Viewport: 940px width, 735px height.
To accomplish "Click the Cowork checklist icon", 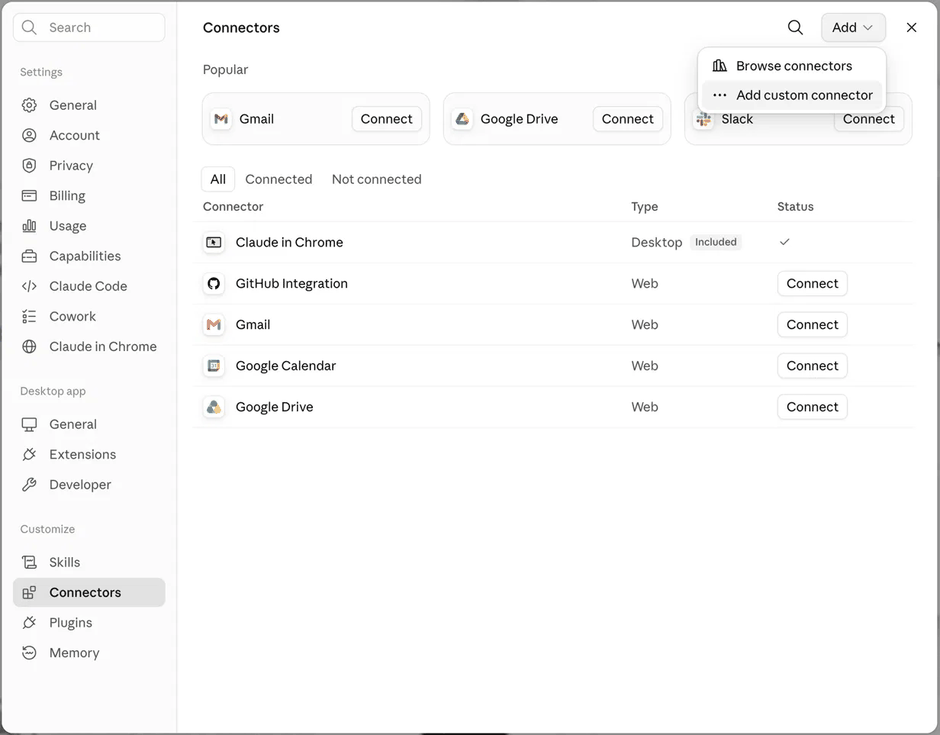I will click(x=29, y=317).
